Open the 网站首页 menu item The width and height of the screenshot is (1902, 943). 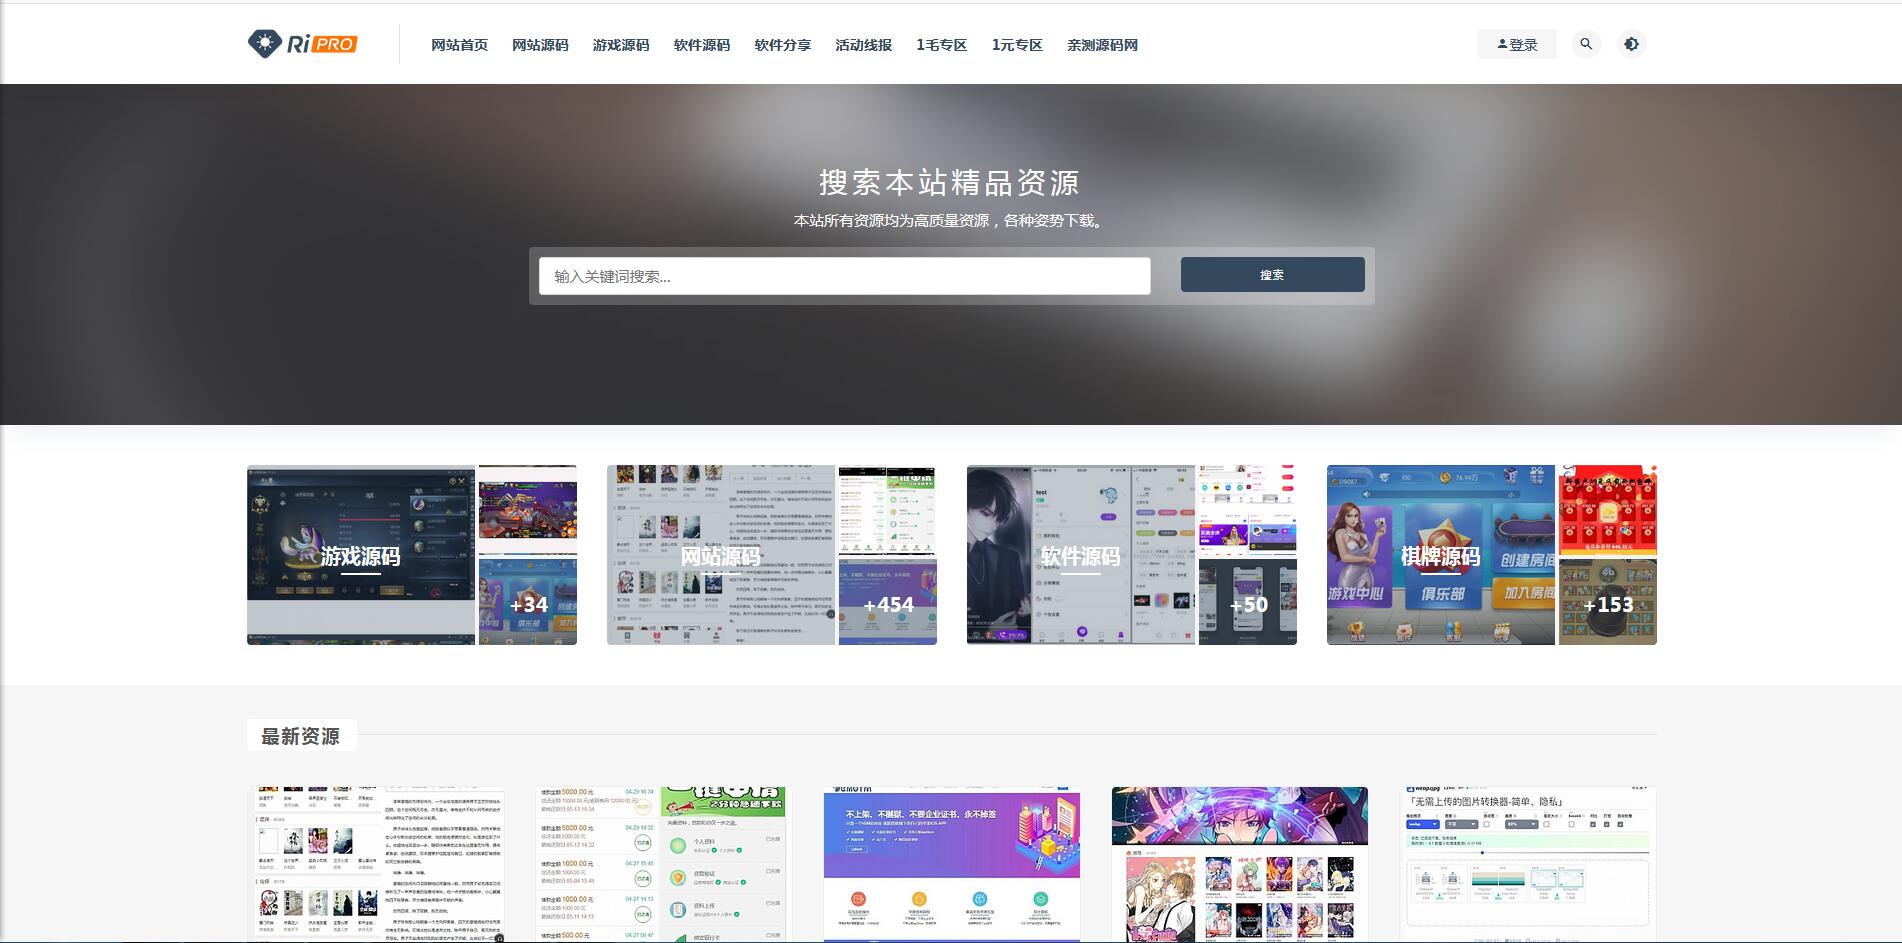[x=459, y=45]
